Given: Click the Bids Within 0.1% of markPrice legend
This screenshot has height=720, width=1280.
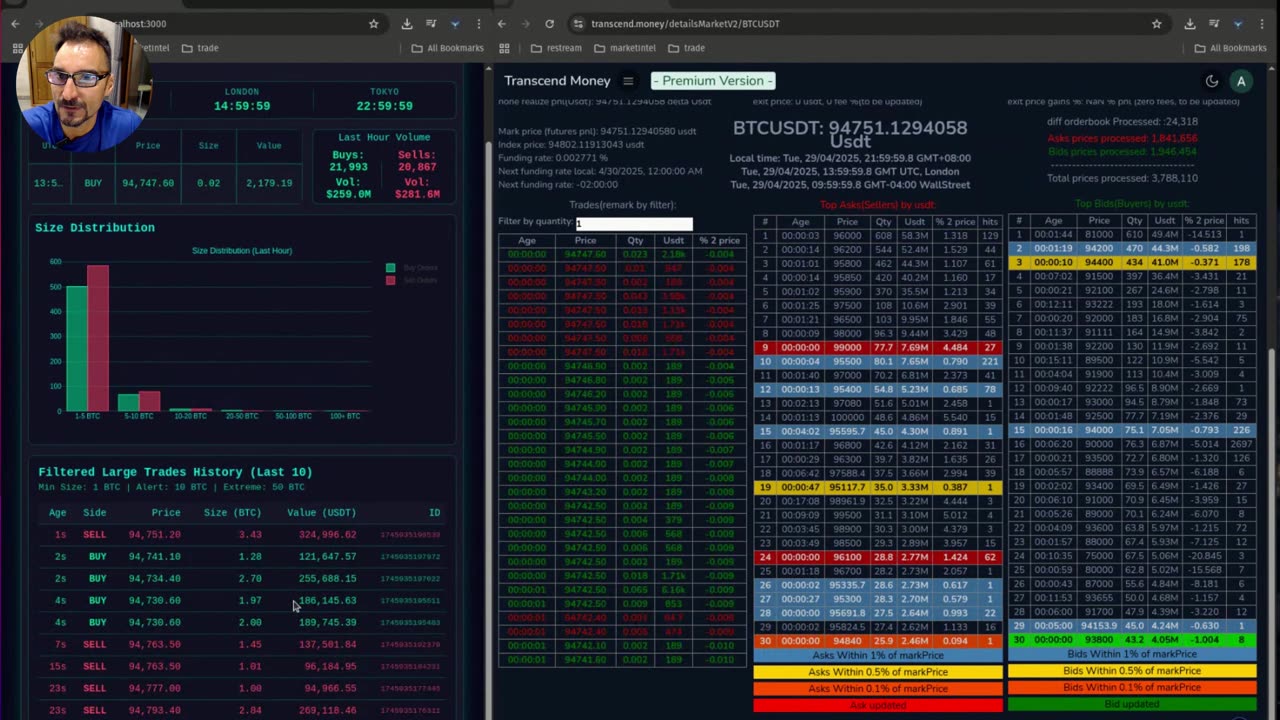Looking at the screenshot, I should [x=1132, y=688].
